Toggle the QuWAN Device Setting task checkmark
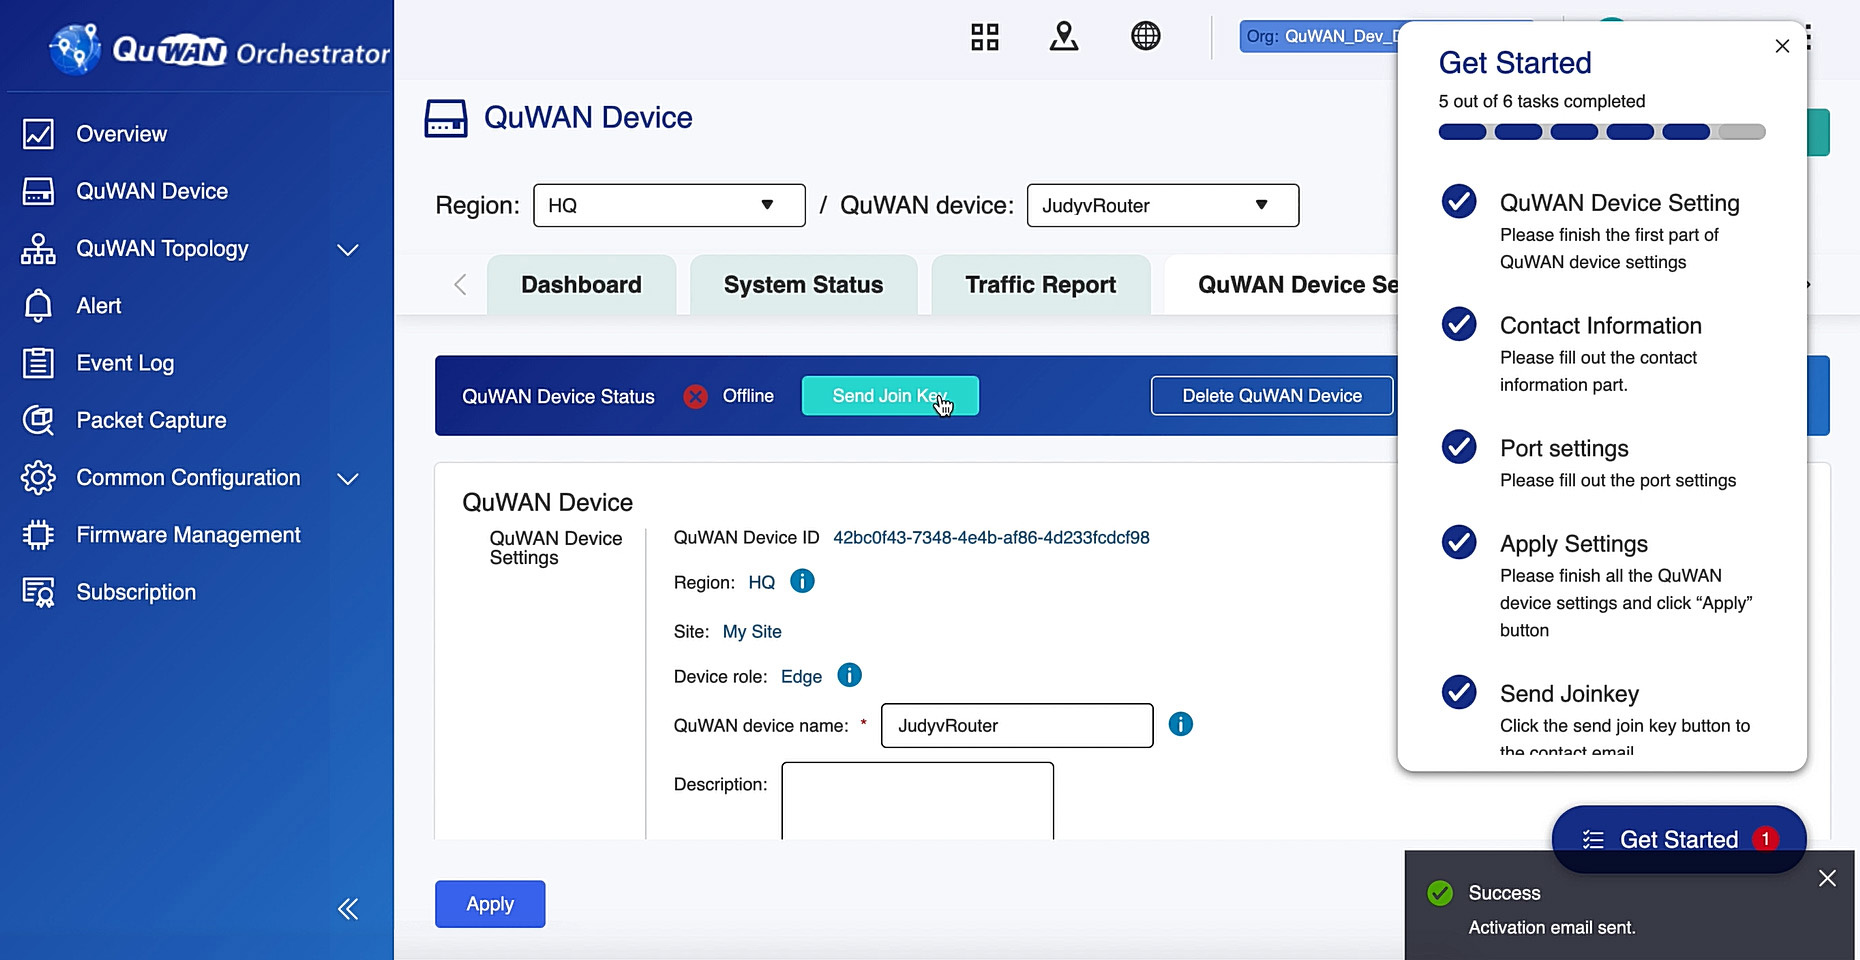Viewport: 1860px width, 960px height. [x=1459, y=202]
